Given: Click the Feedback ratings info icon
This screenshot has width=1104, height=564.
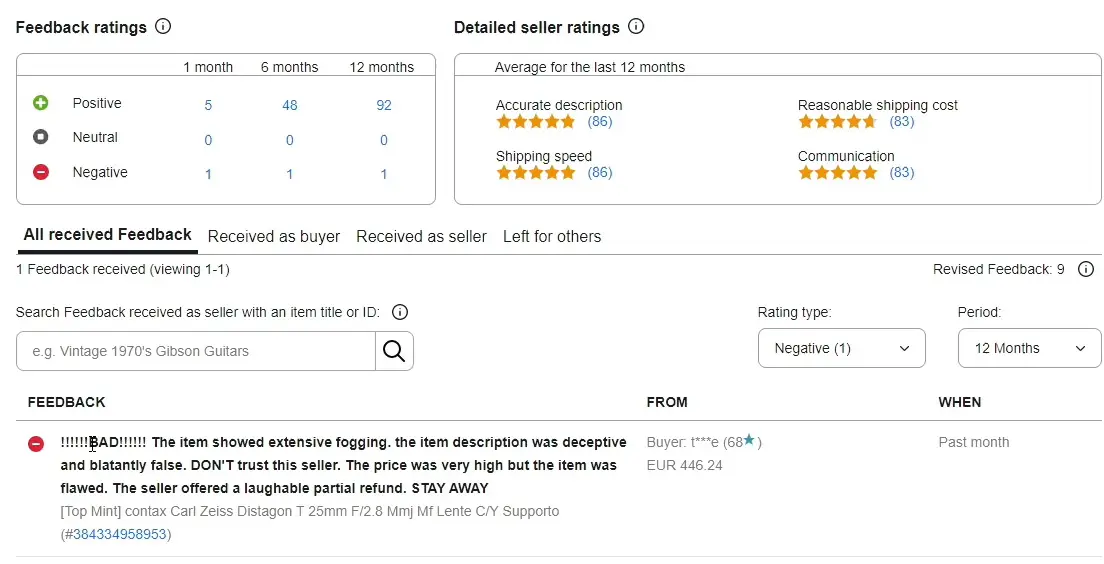Looking at the screenshot, I should click(163, 27).
